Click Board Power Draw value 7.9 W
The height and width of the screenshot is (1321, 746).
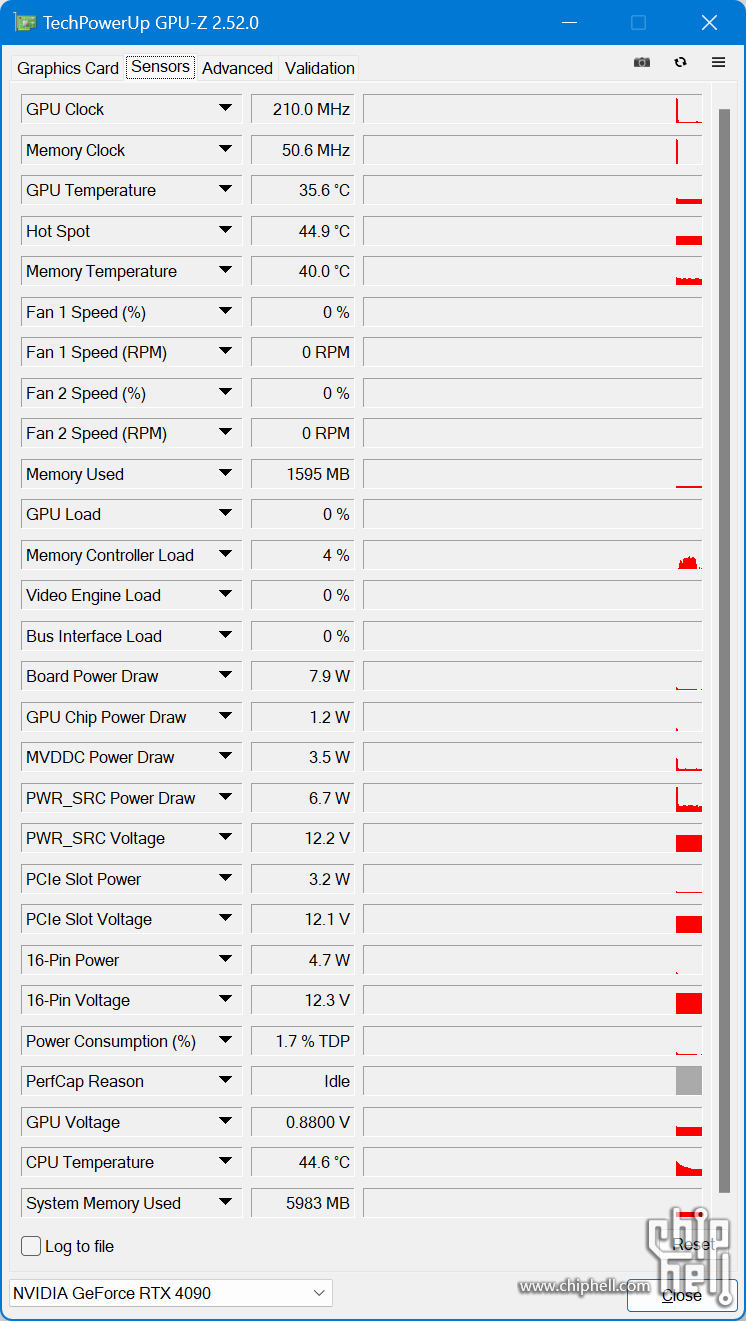(303, 676)
